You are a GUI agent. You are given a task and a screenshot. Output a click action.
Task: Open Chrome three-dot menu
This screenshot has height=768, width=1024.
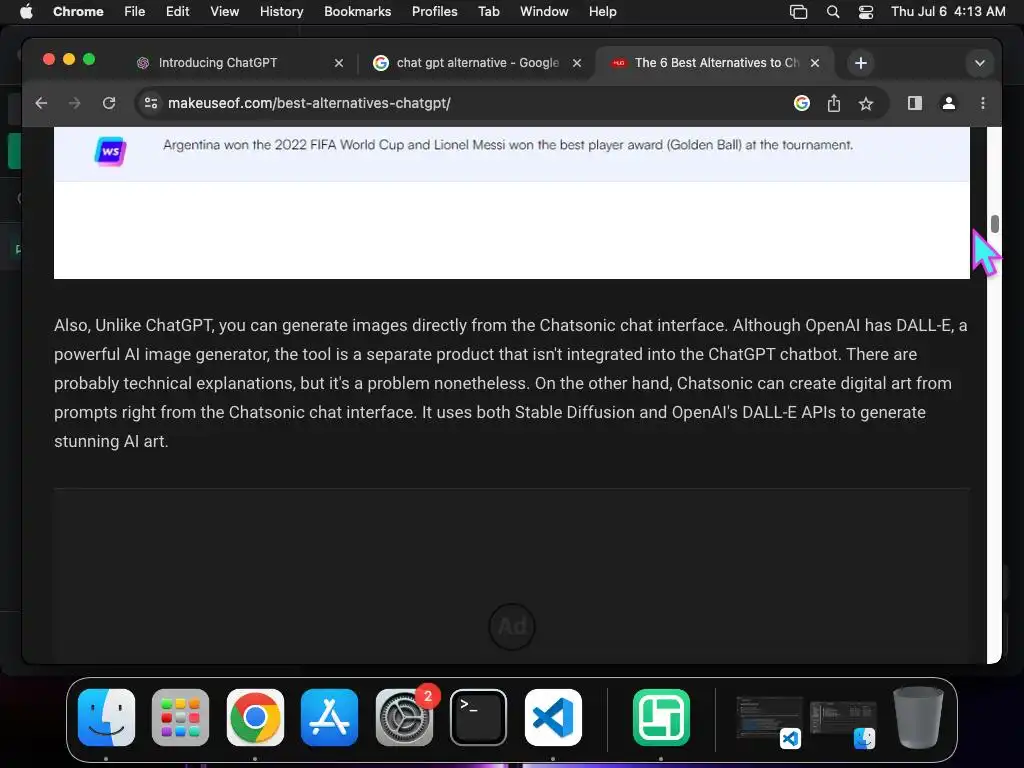click(983, 103)
